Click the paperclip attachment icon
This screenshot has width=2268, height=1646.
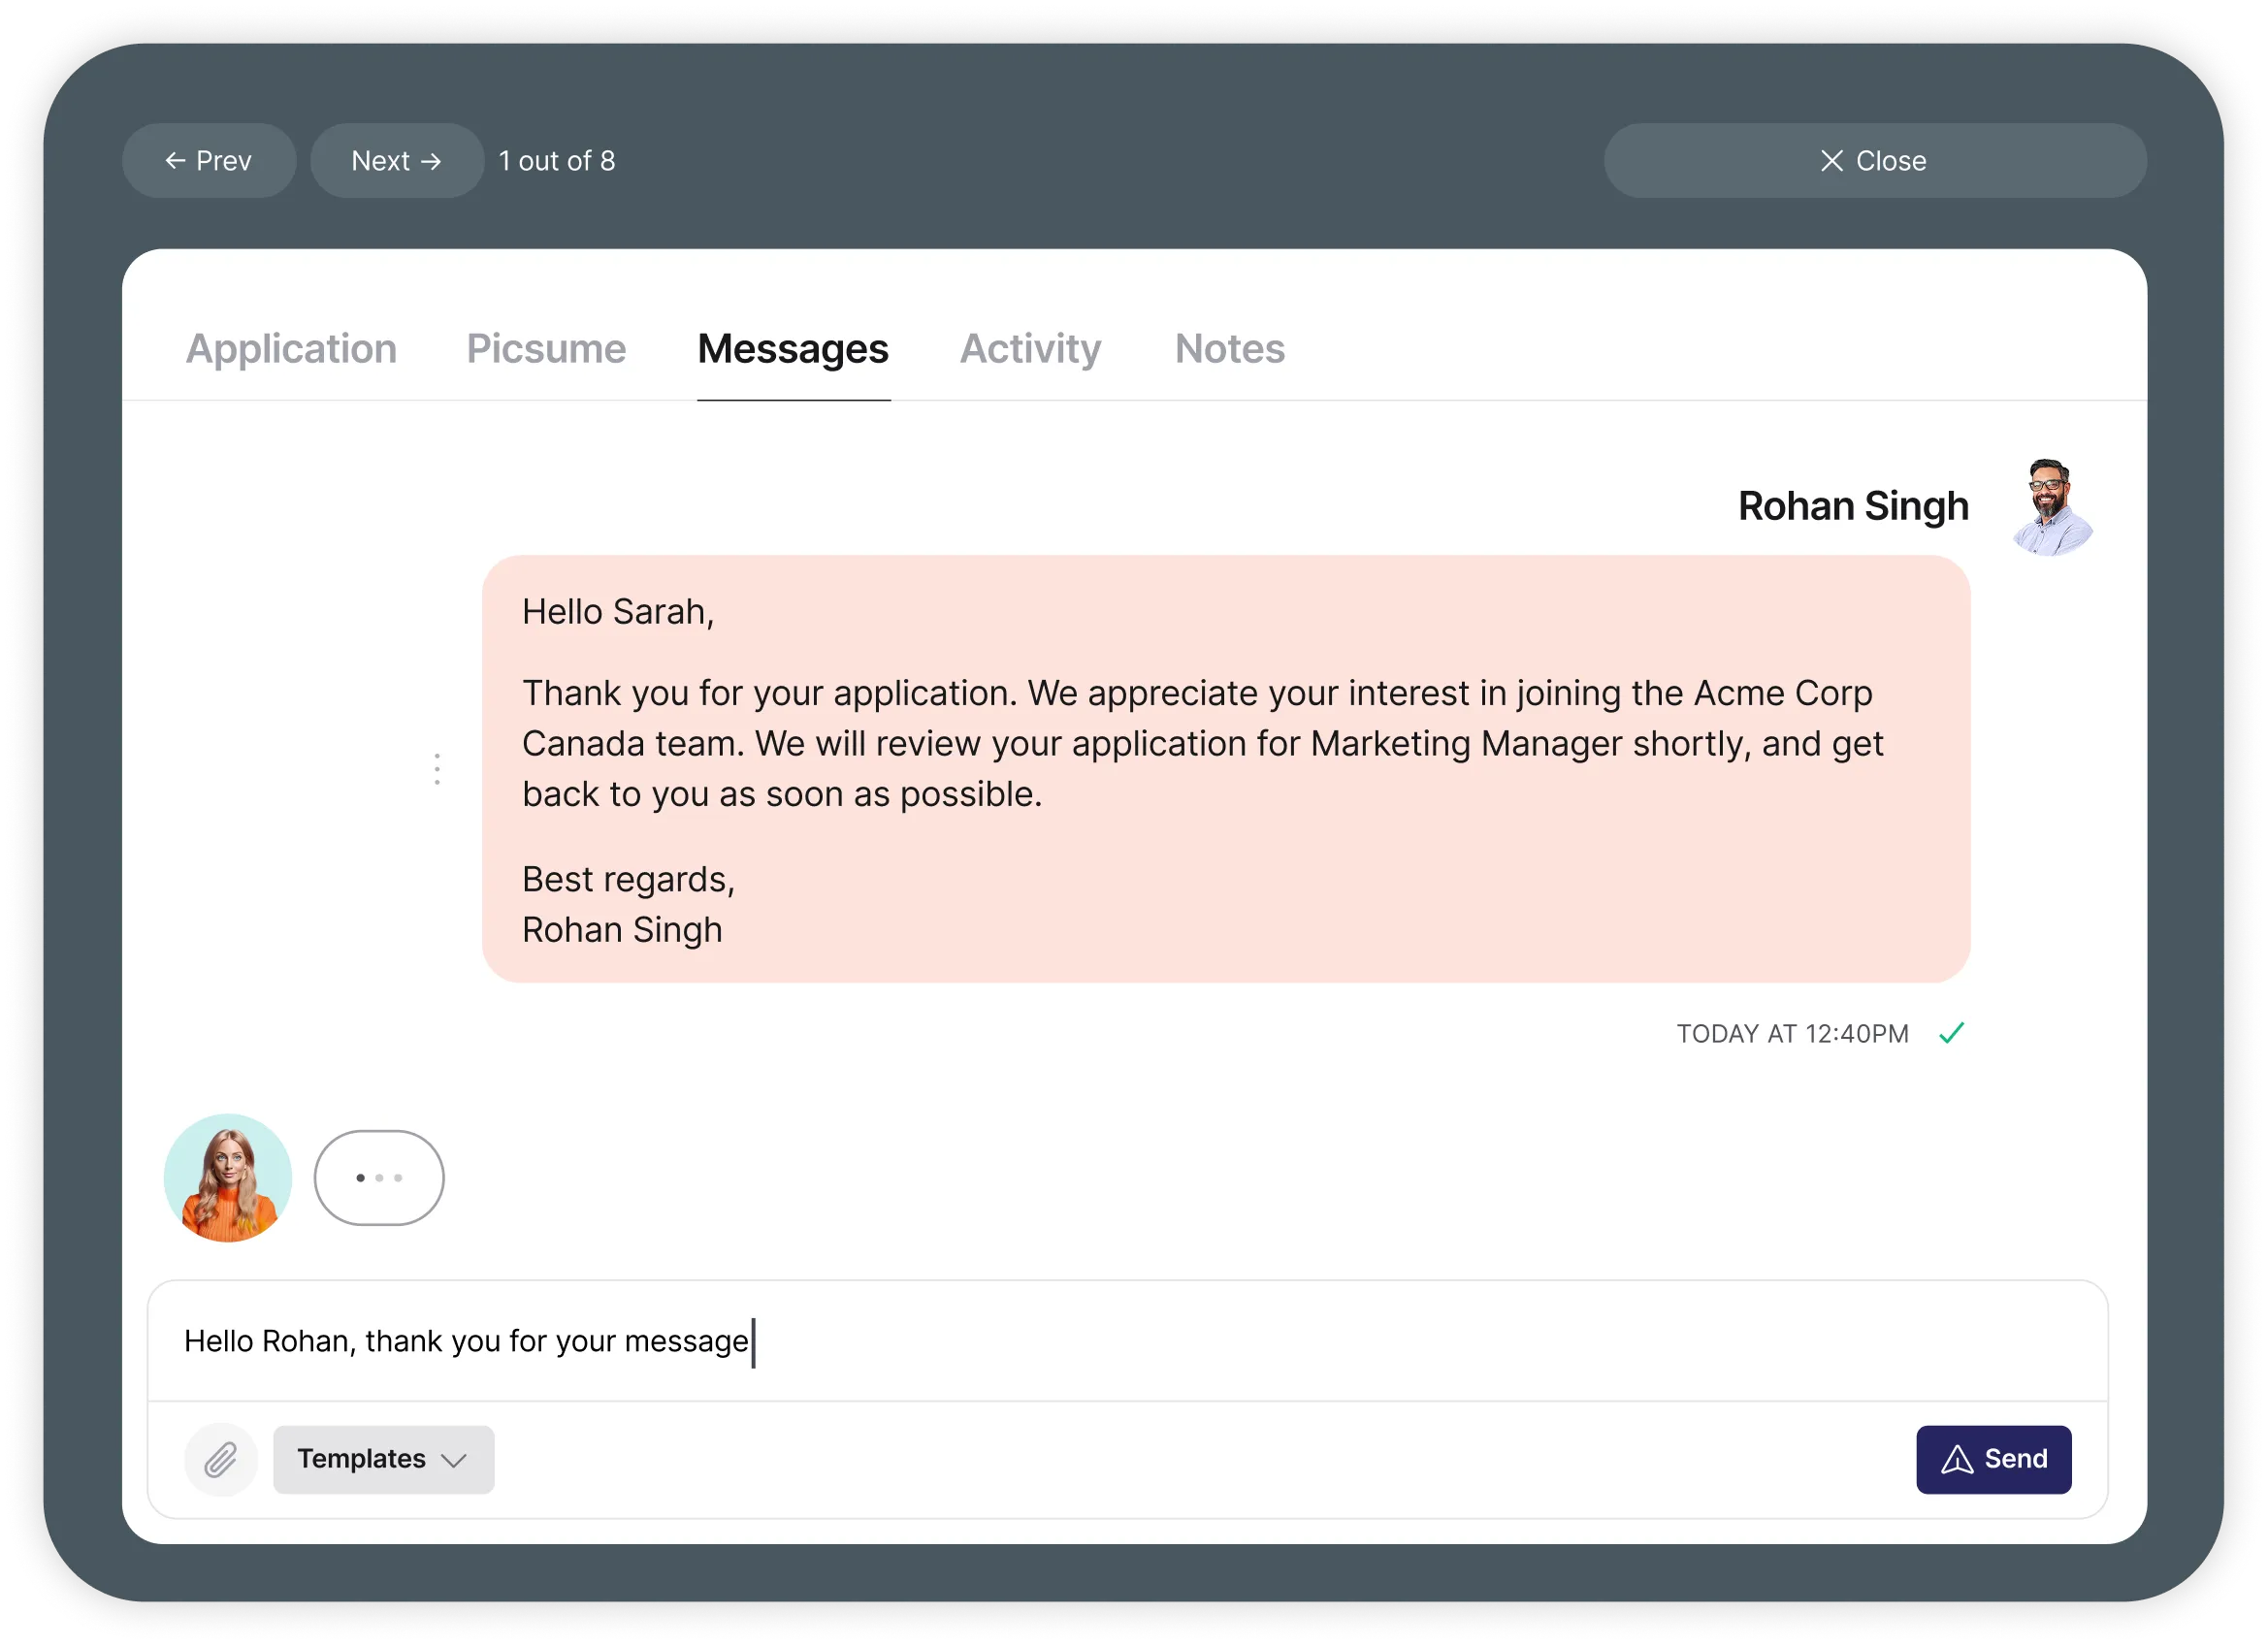point(221,1459)
